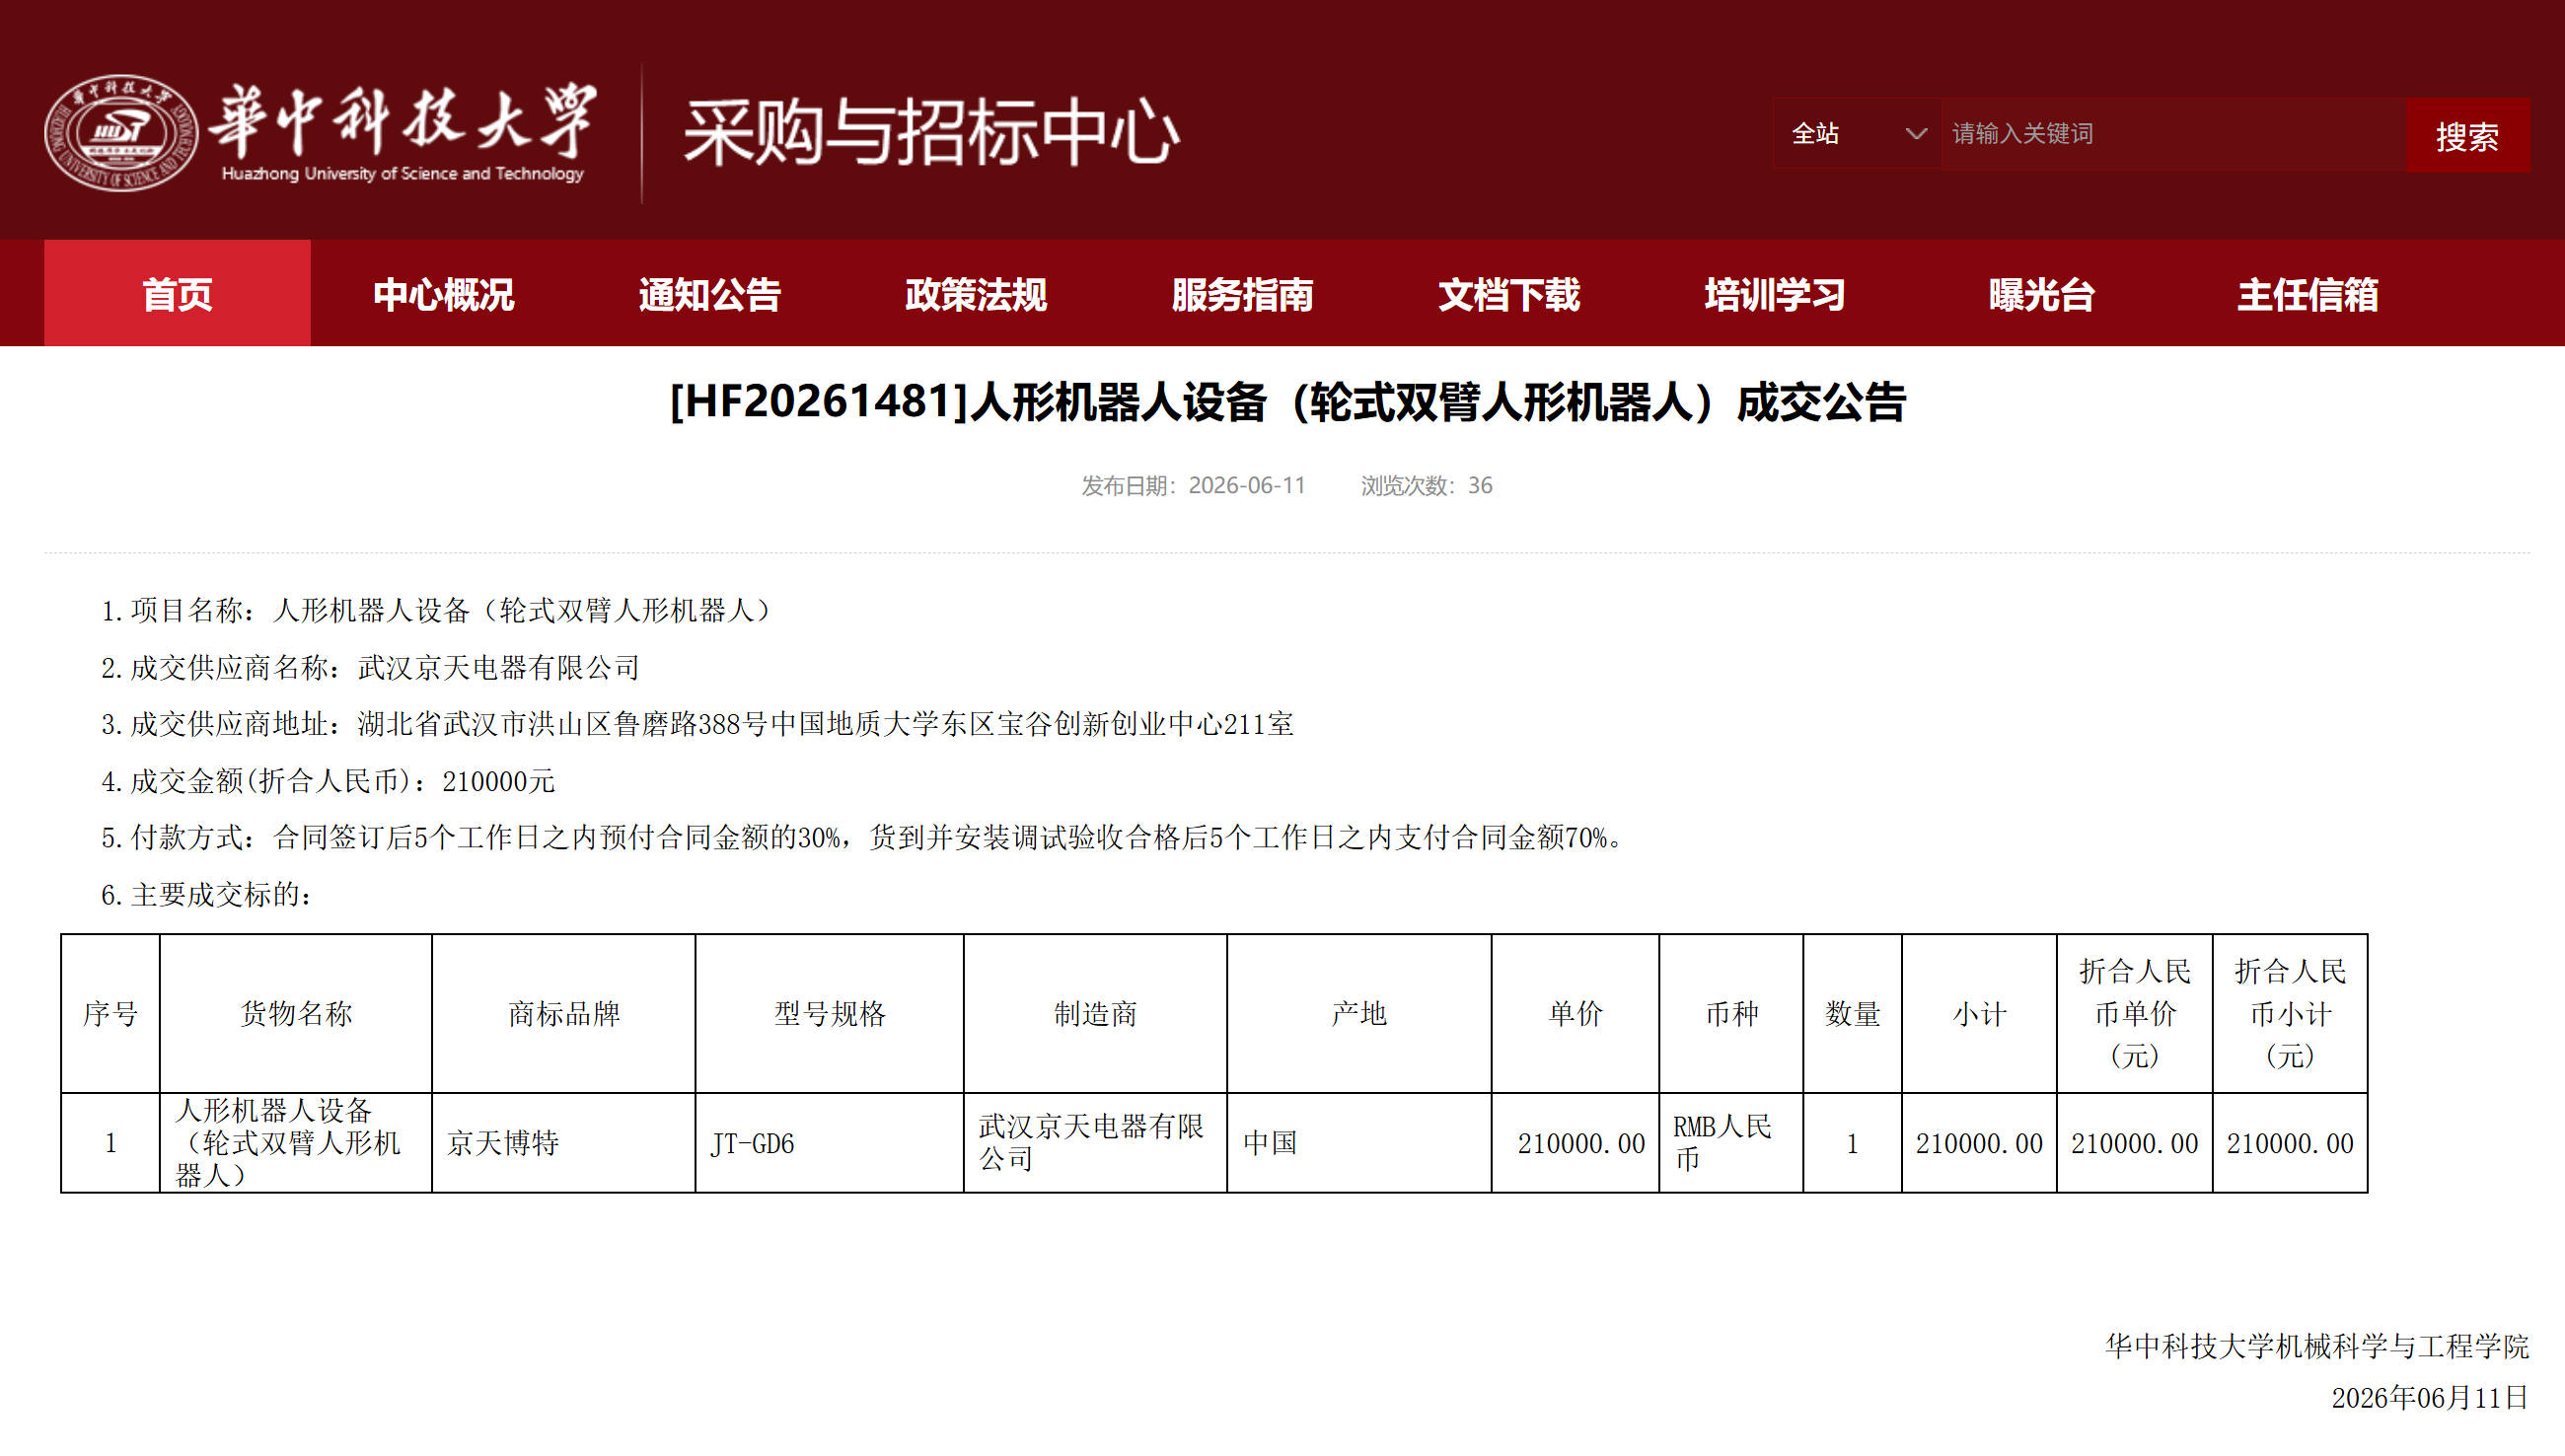The image size is (2565, 1456).
Task: Click the 币种 column header
Action: tap(1732, 1014)
